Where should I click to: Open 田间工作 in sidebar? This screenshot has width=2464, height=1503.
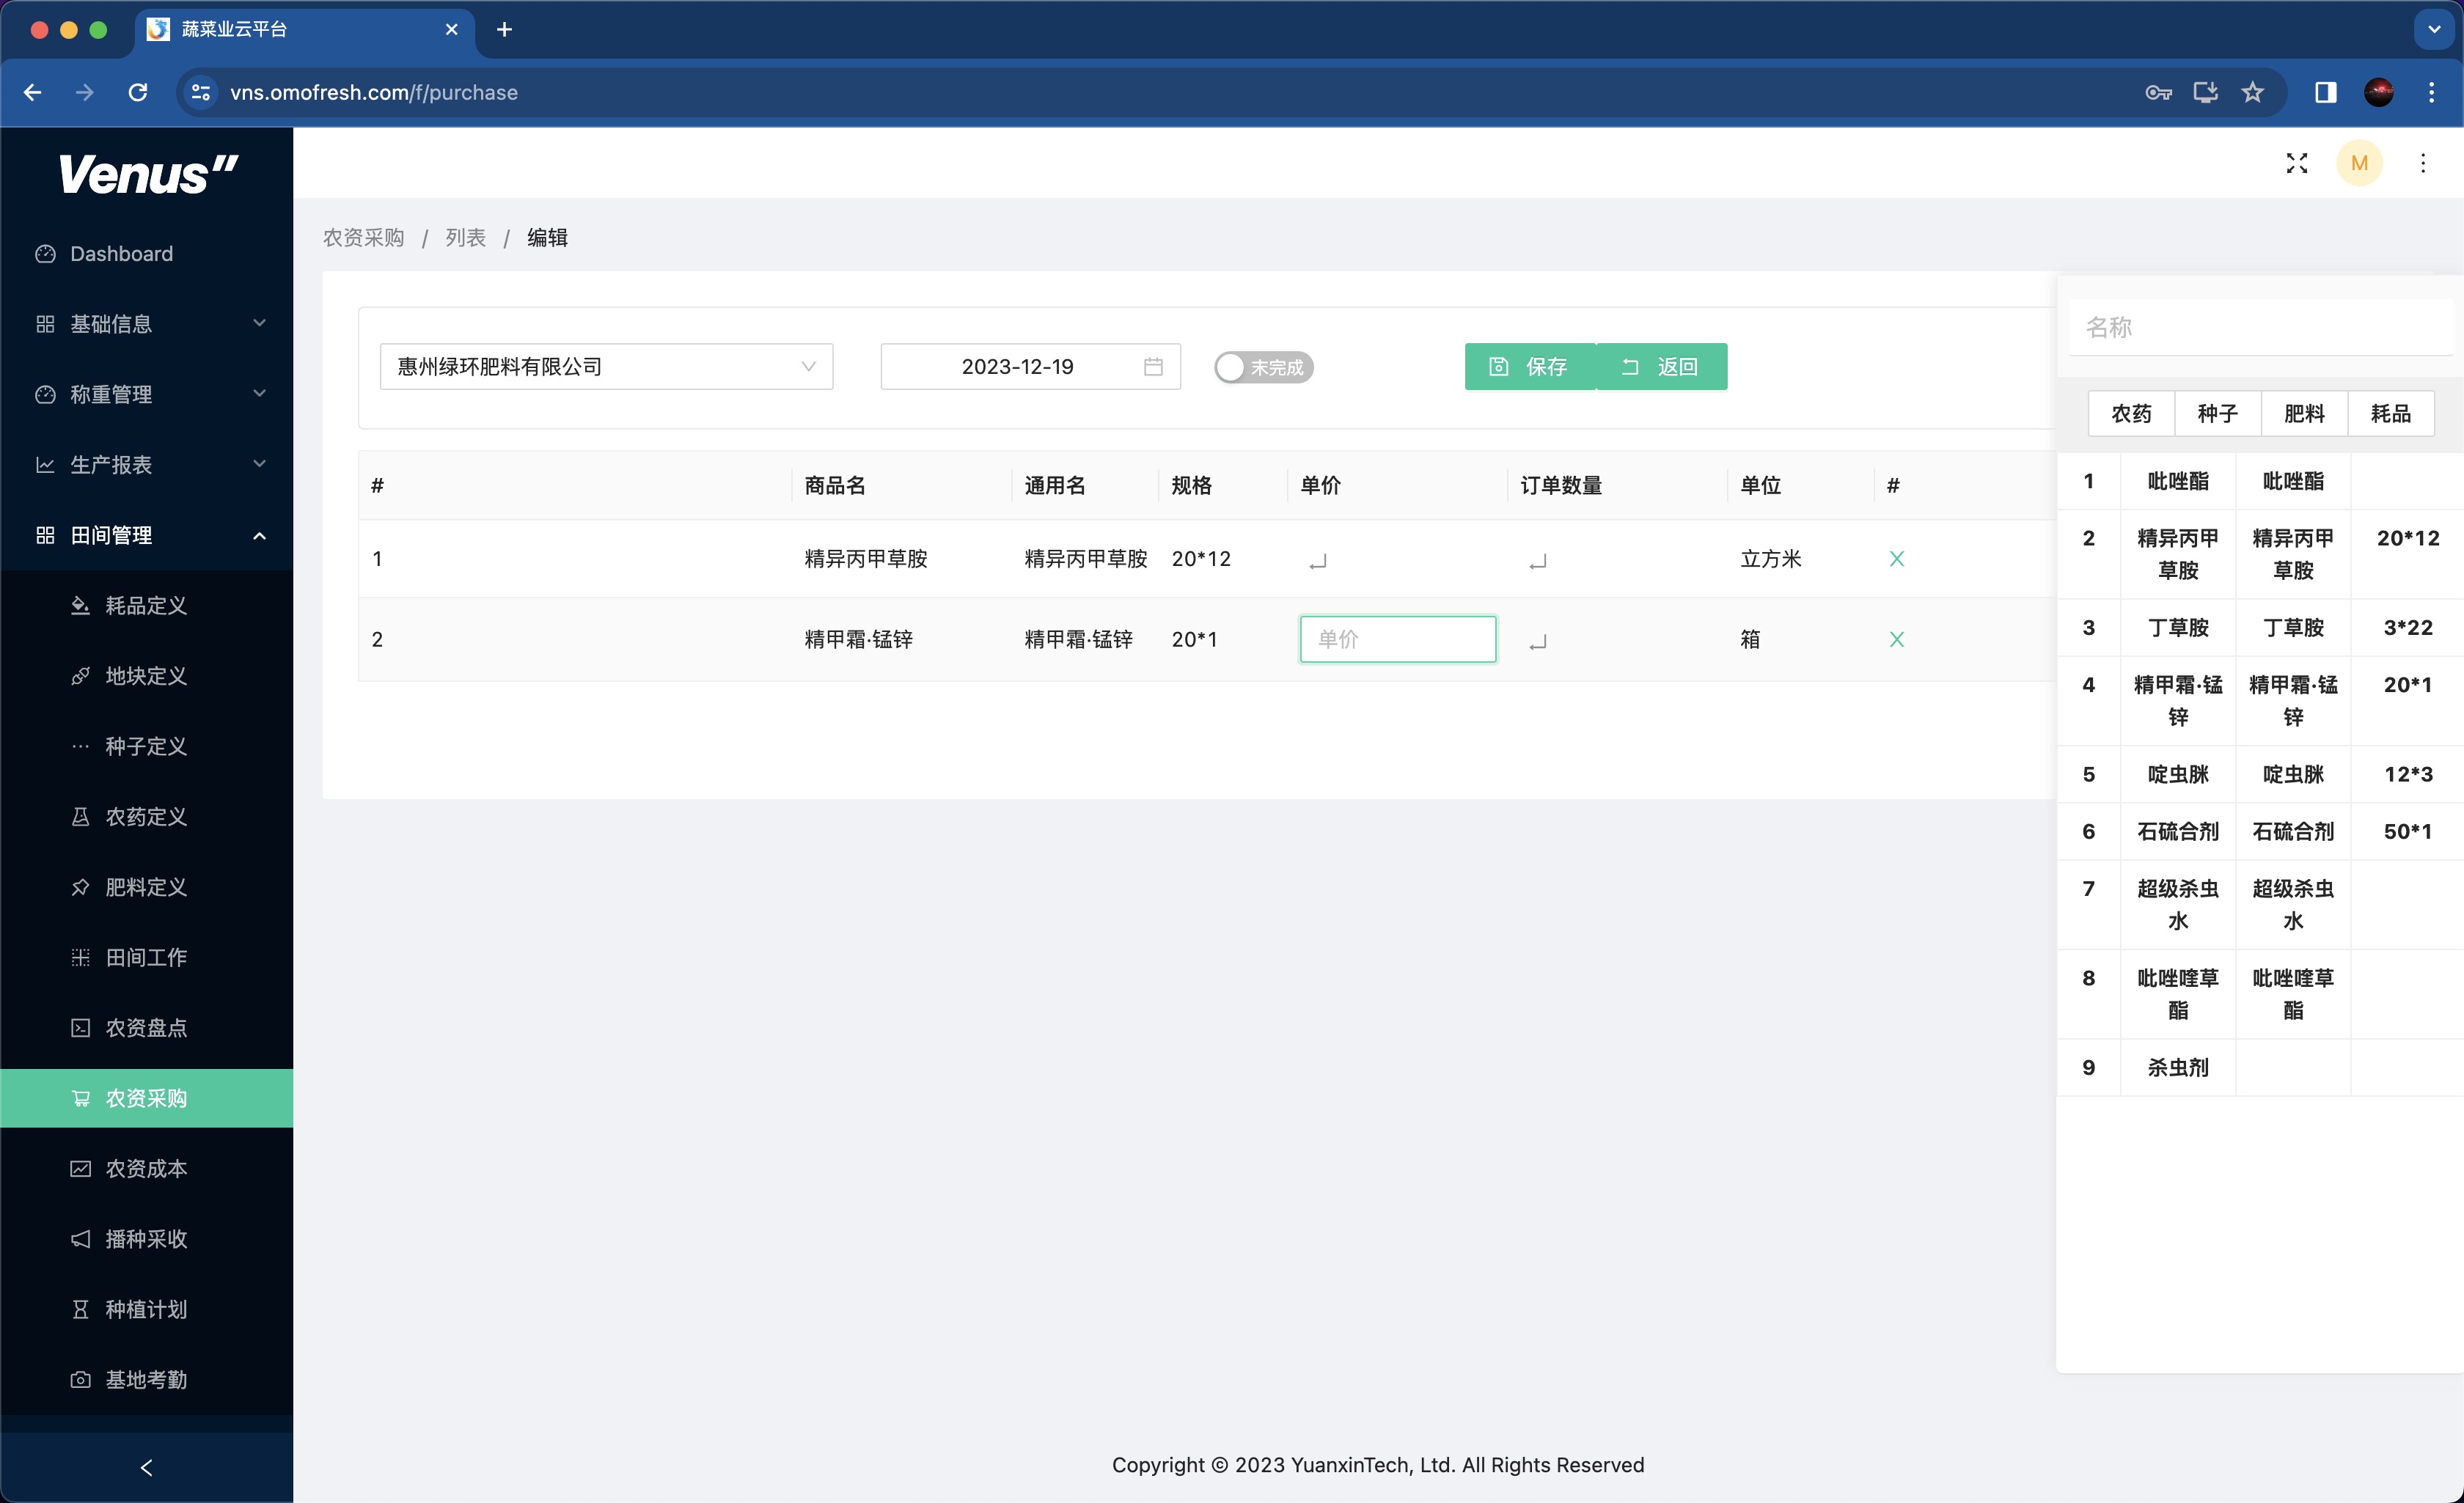146,958
